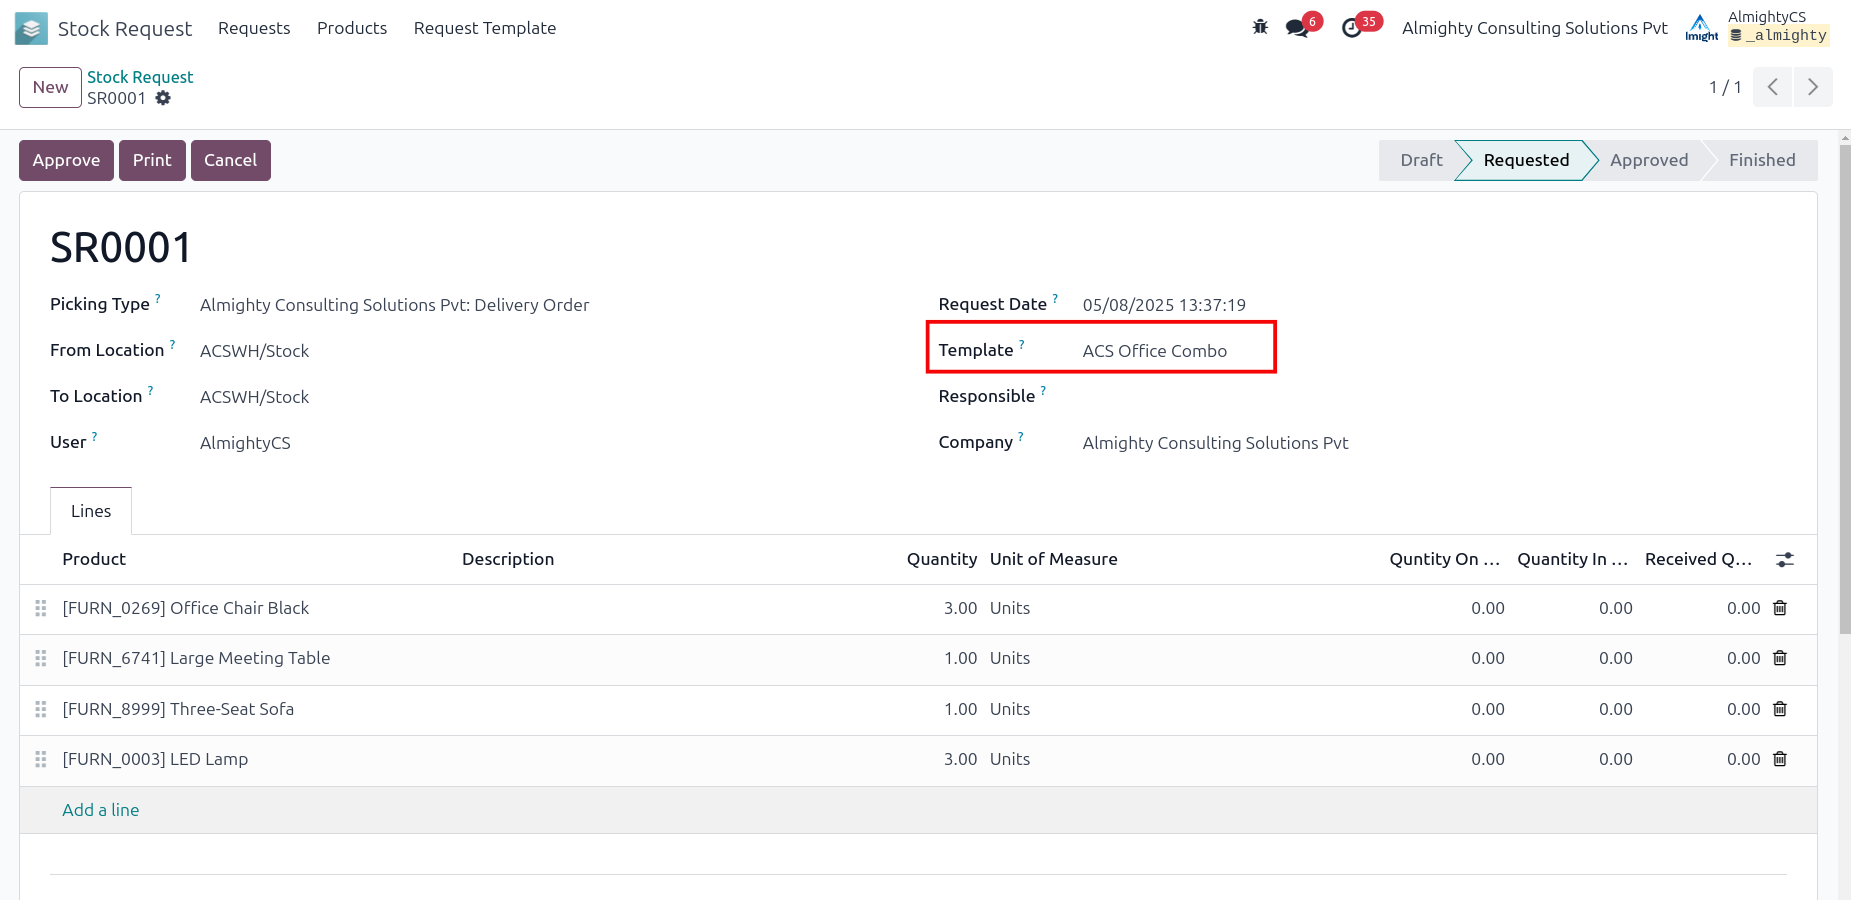Go to the next record arrow
This screenshot has width=1851, height=900.
[1812, 87]
